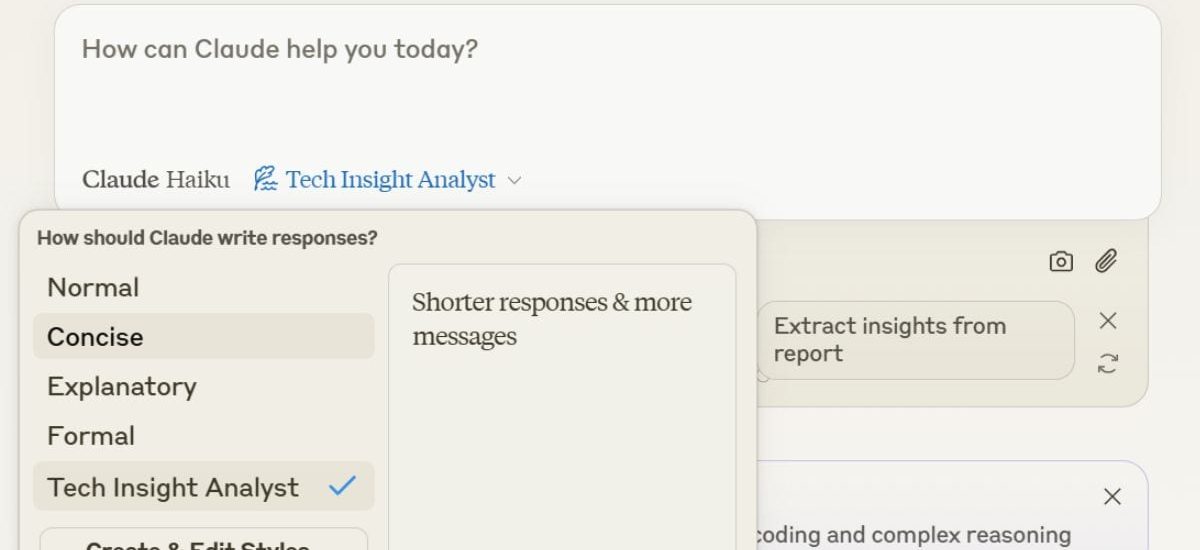This screenshot has width=1200, height=550.
Task: Refresh suggestions with the cycle arrows icon
Action: 1107,363
